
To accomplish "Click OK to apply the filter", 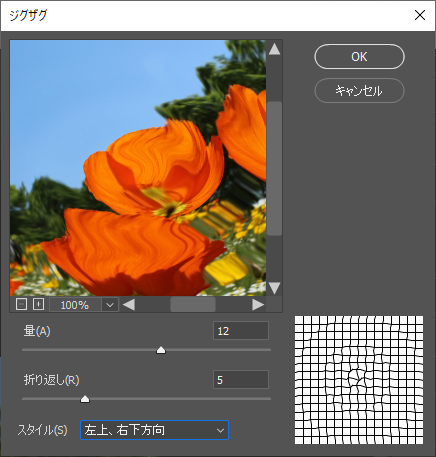I will (359, 57).
